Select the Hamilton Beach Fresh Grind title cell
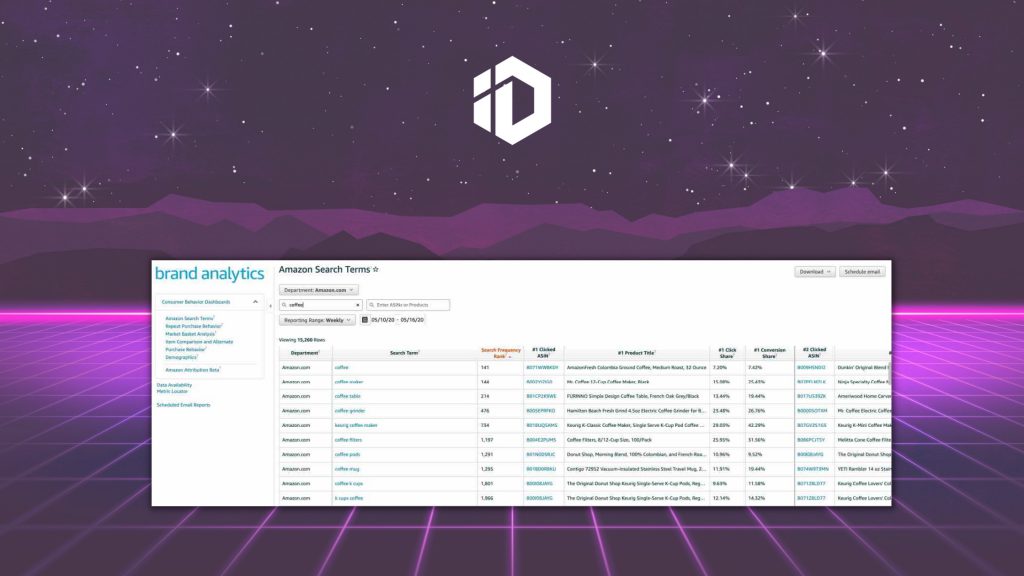1024x576 pixels. click(x=637, y=411)
